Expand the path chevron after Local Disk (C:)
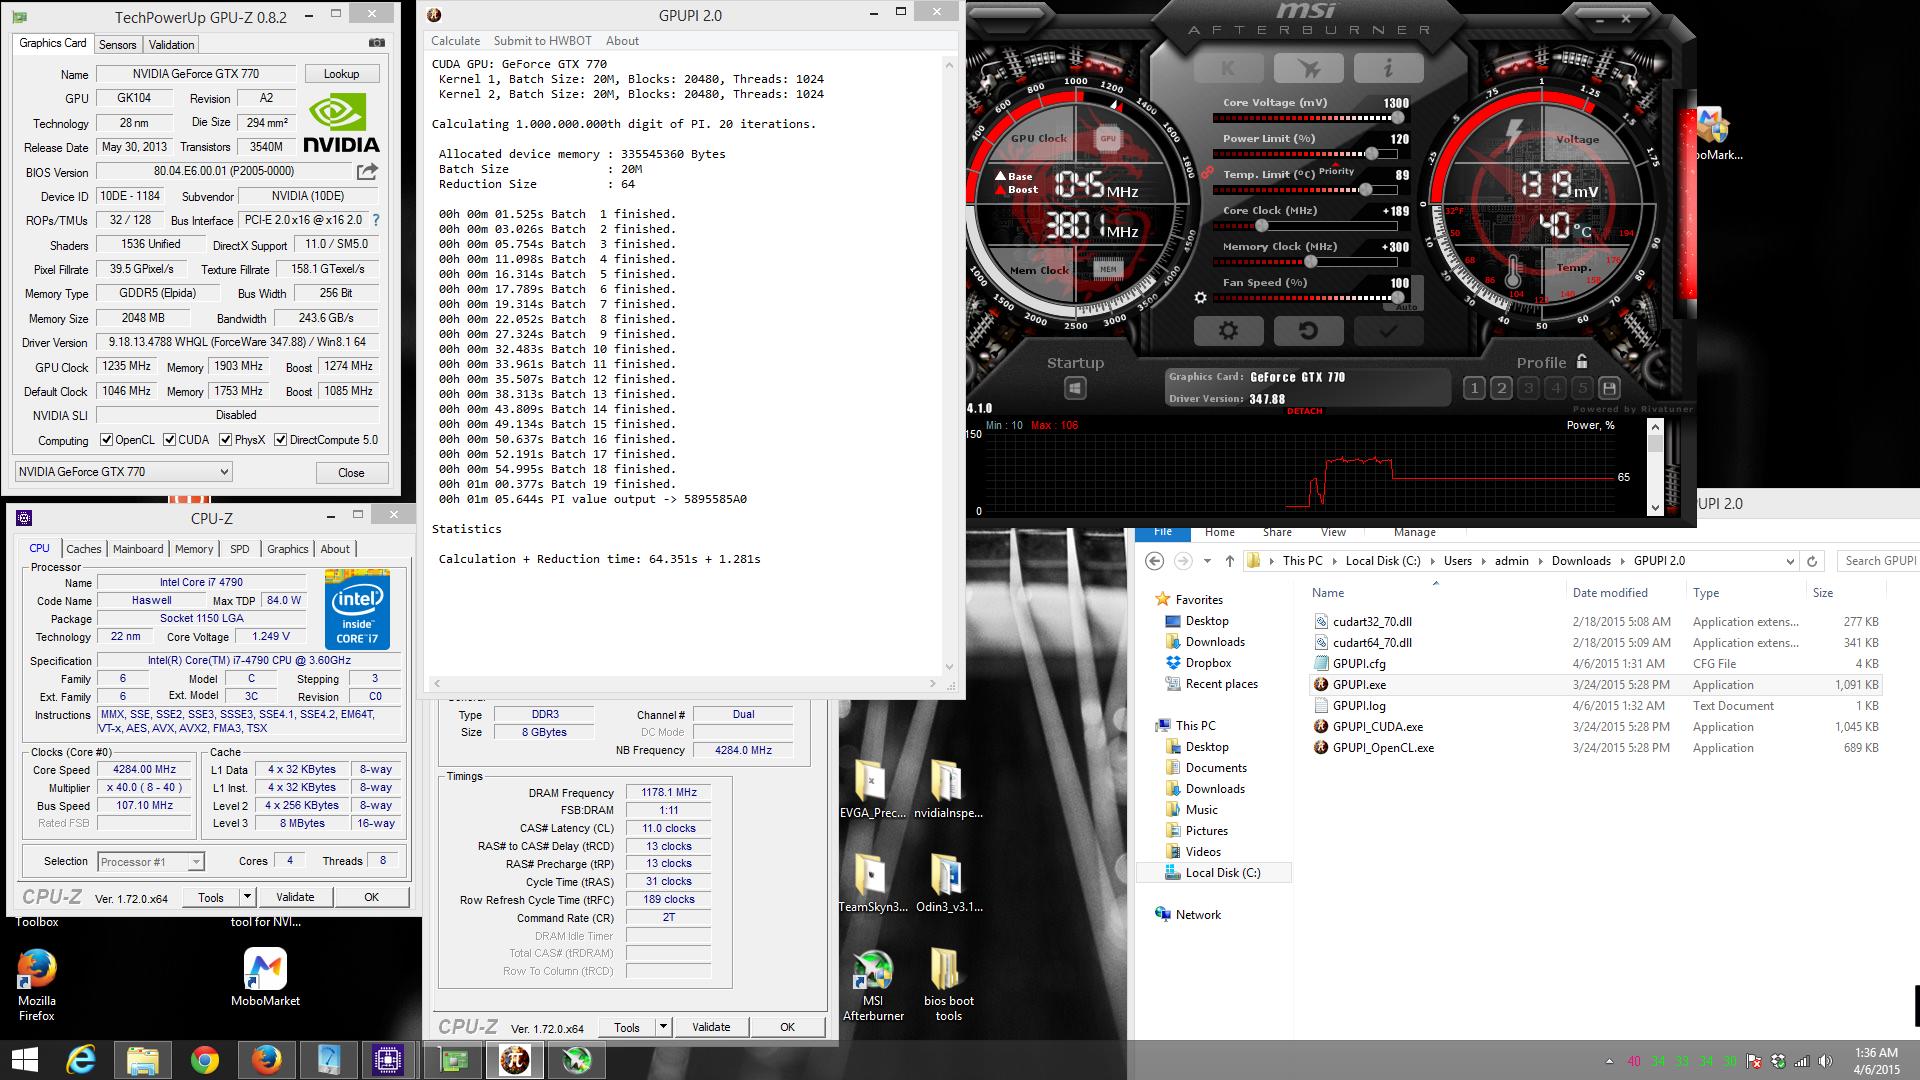This screenshot has width=1920, height=1080. click(x=1432, y=561)
